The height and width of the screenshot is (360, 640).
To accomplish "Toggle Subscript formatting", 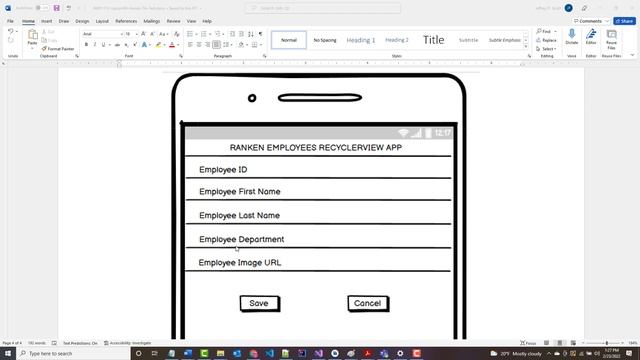I will coord(126,44).
